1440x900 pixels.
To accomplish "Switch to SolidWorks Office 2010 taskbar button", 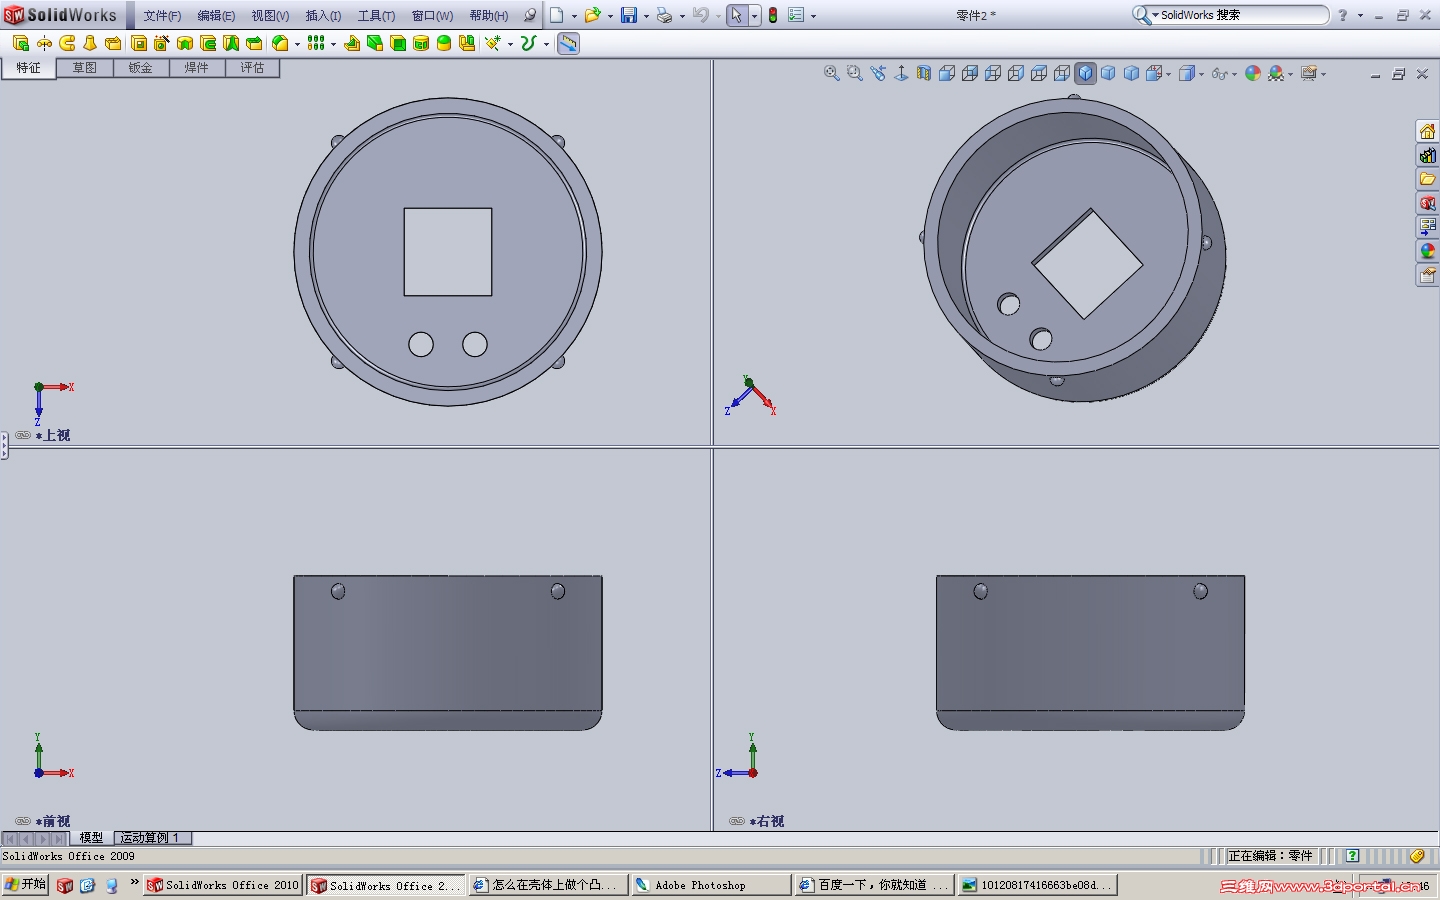I will click(223, 885).
